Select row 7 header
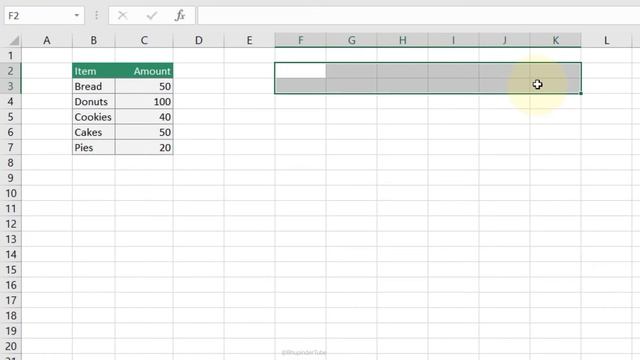640x360 pixels. click(x=11, y=147)
